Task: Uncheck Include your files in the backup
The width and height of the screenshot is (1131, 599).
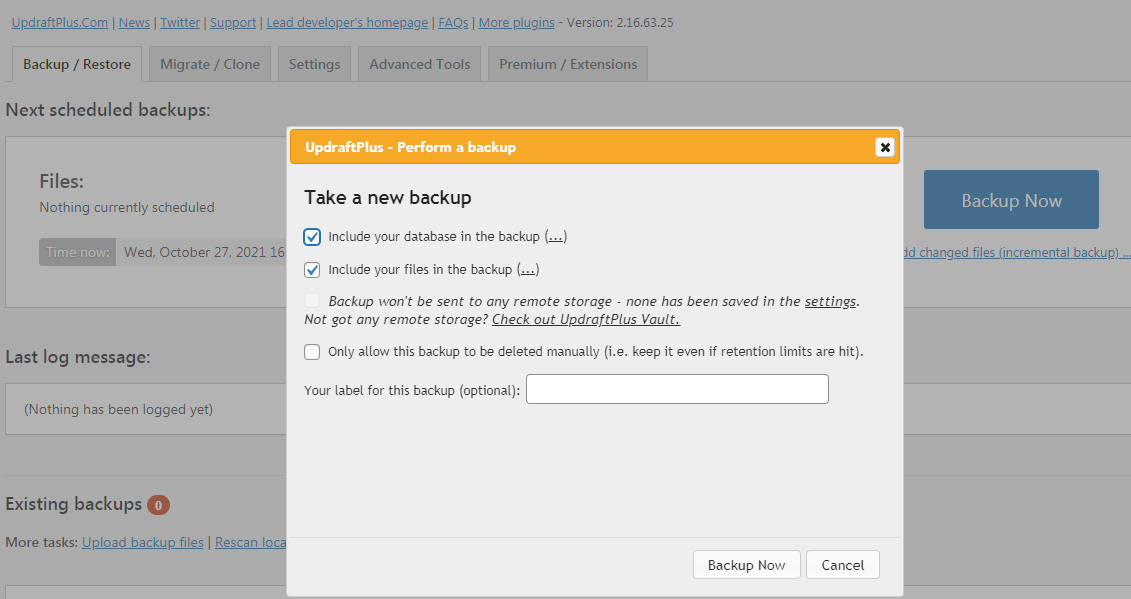Action: [312, 270]
